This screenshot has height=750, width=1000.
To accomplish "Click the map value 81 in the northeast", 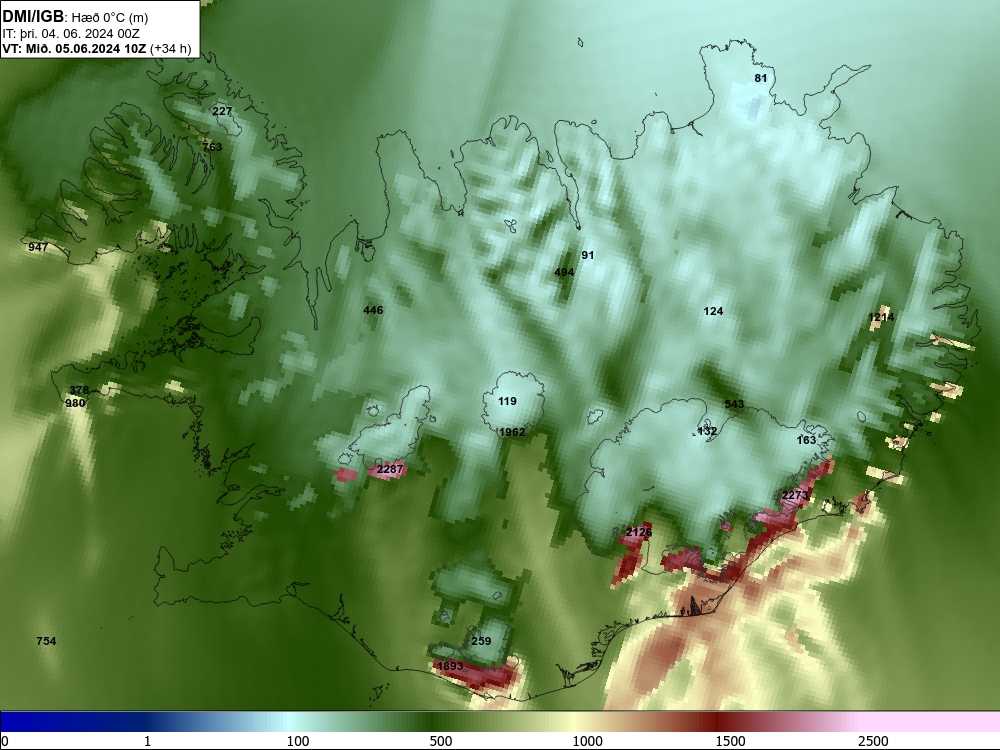I will 761,78.
